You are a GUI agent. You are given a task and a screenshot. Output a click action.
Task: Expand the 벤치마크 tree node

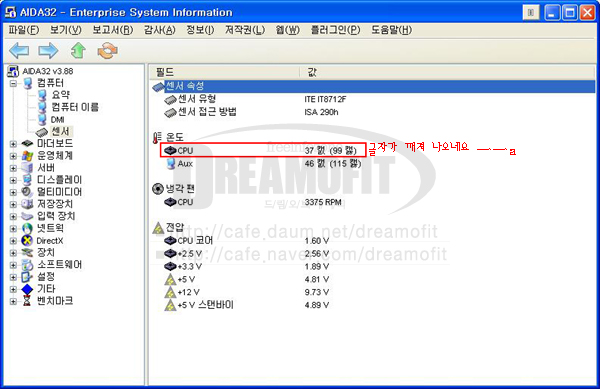pos(13,301)
